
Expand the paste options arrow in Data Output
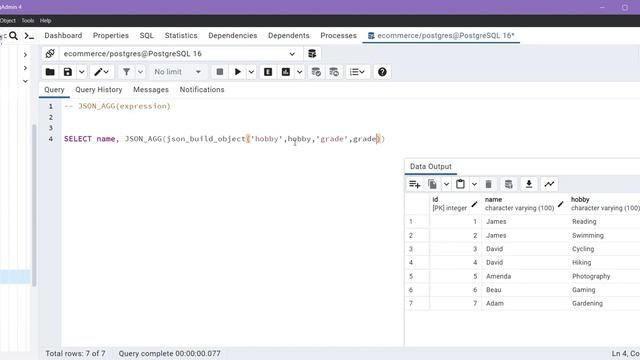(x=474, y=184)
